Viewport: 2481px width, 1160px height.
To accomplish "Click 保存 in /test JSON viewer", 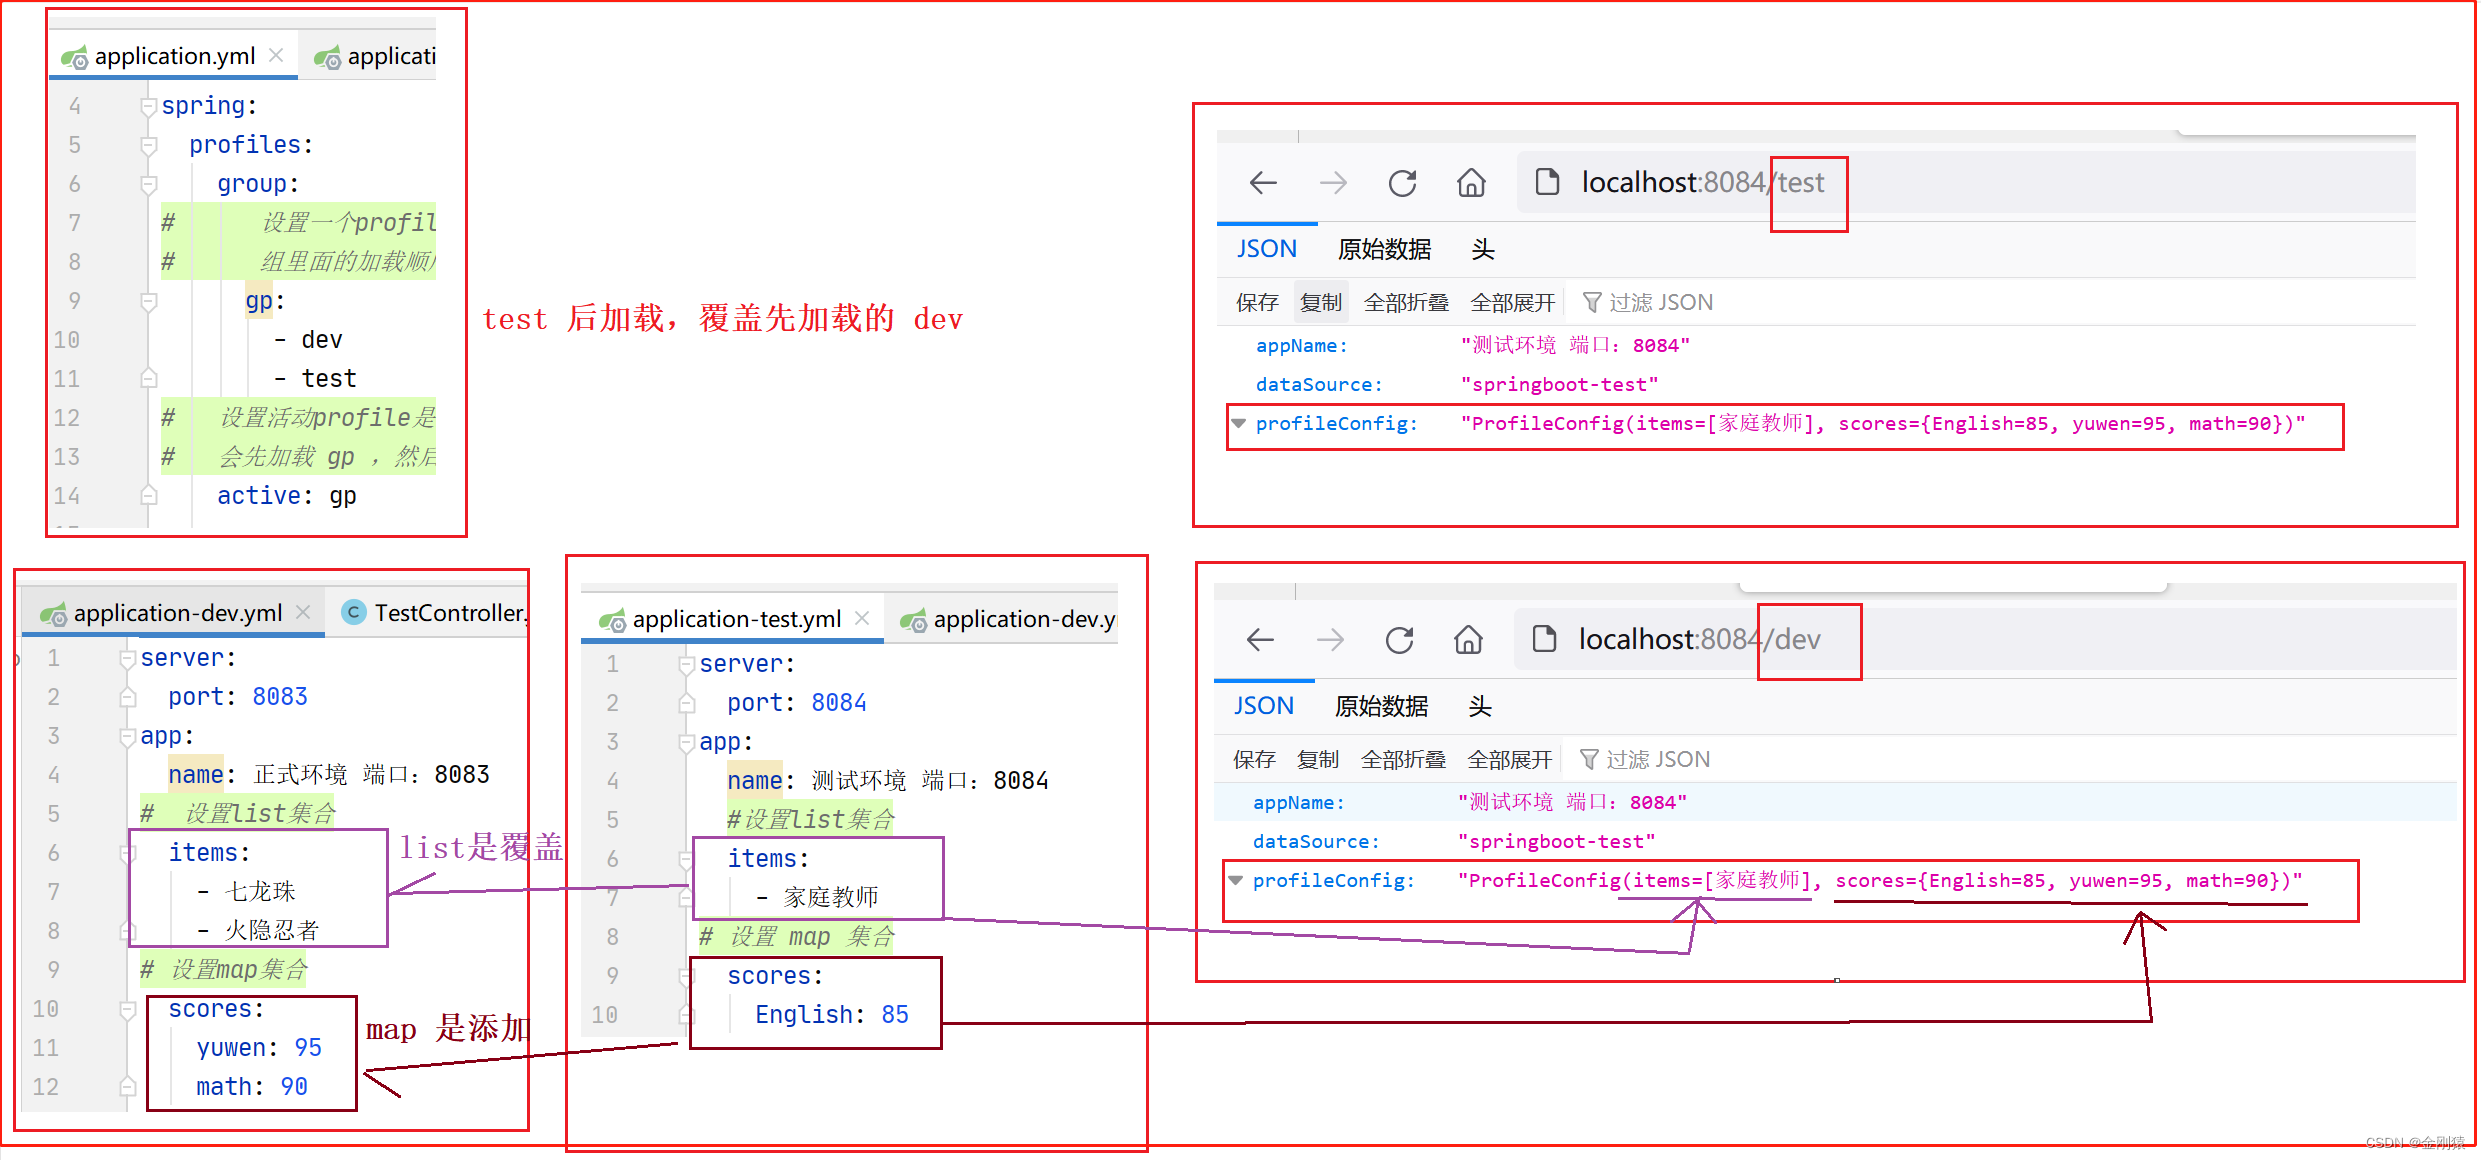I will coord(1257,302).
